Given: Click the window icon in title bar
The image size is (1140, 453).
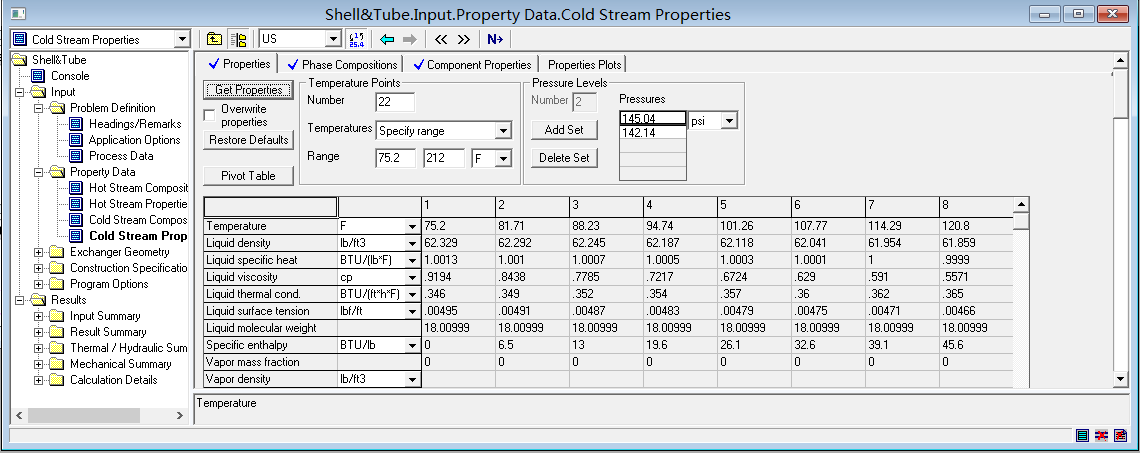Looking at the screenshot, I should [20, 14].
